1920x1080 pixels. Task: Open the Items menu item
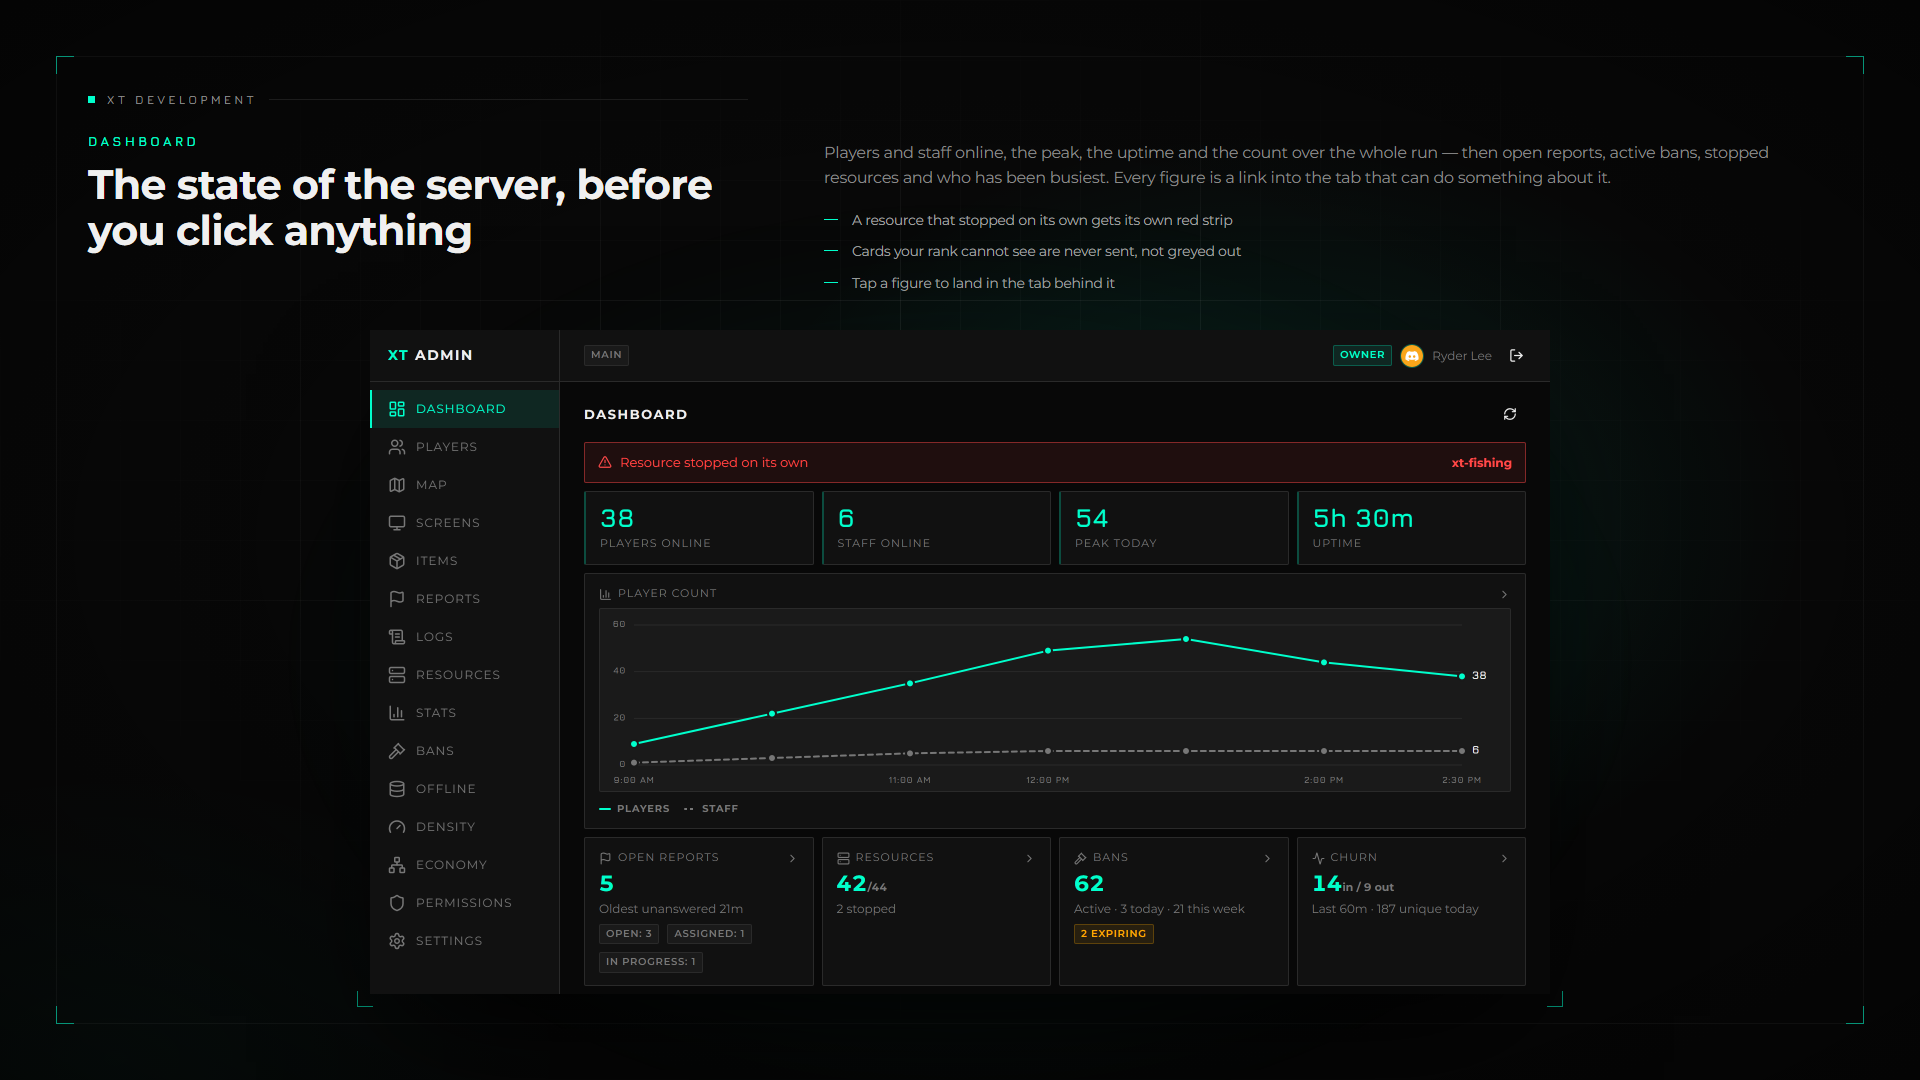pyautogui.click(x=465, y=561)
